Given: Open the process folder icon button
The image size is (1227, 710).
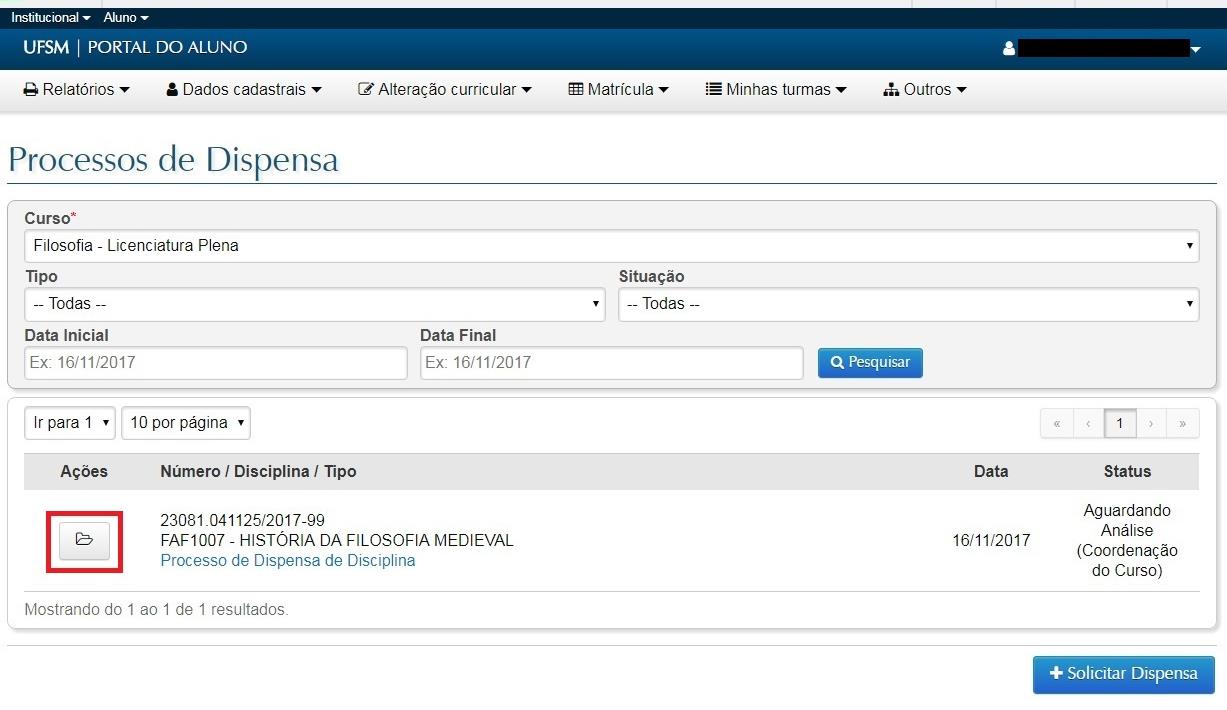Looking at the screenshot, I should click(84, 540).
